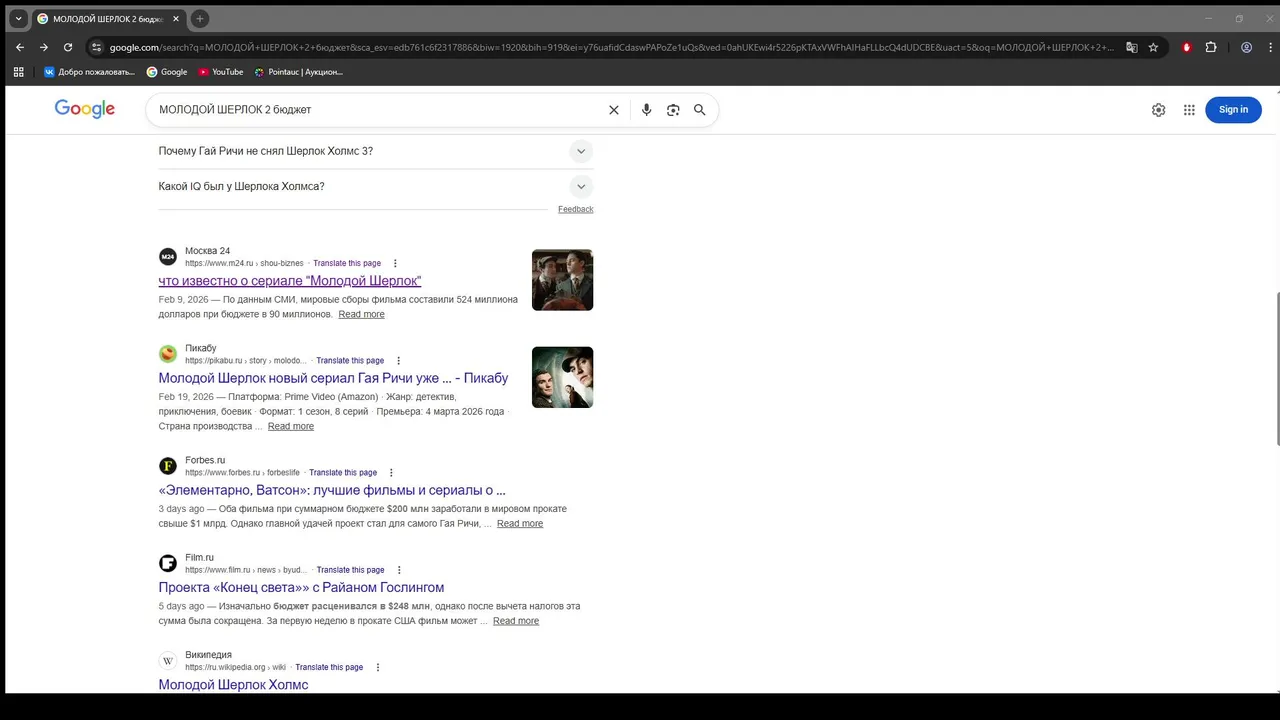
Task: Open the Chrome profile avatar
Action: click(x=1247, y=47)
